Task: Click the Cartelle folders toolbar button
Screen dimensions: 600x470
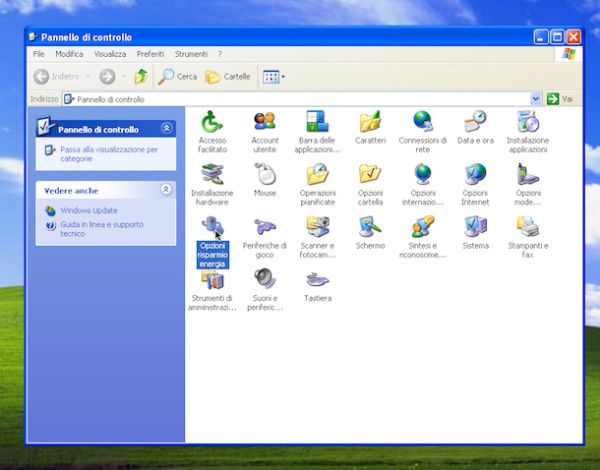Action: point(228,76)
